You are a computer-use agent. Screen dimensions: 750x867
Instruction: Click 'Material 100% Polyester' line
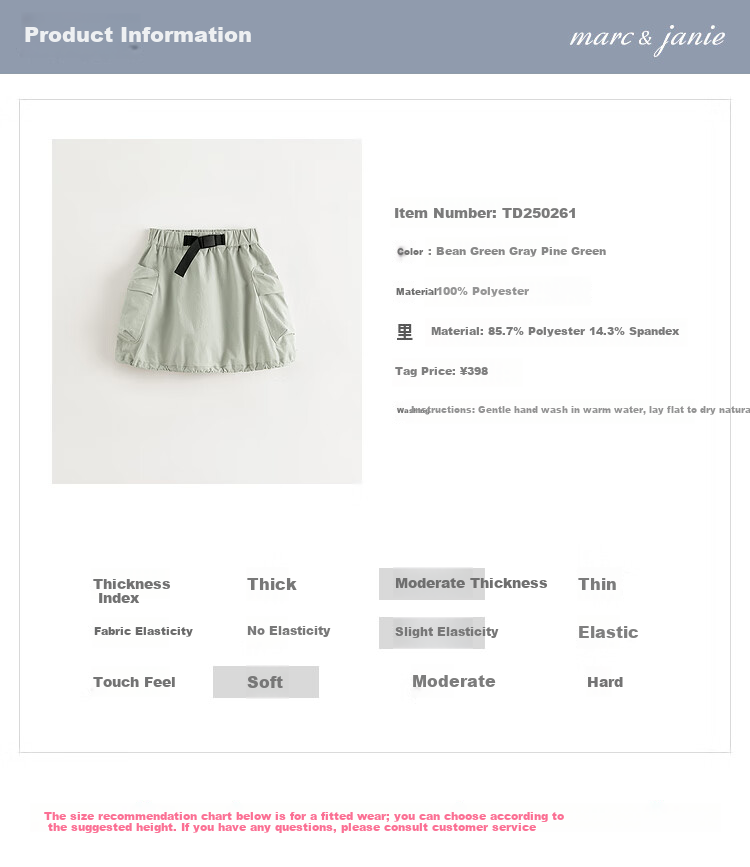pos(462,291)
